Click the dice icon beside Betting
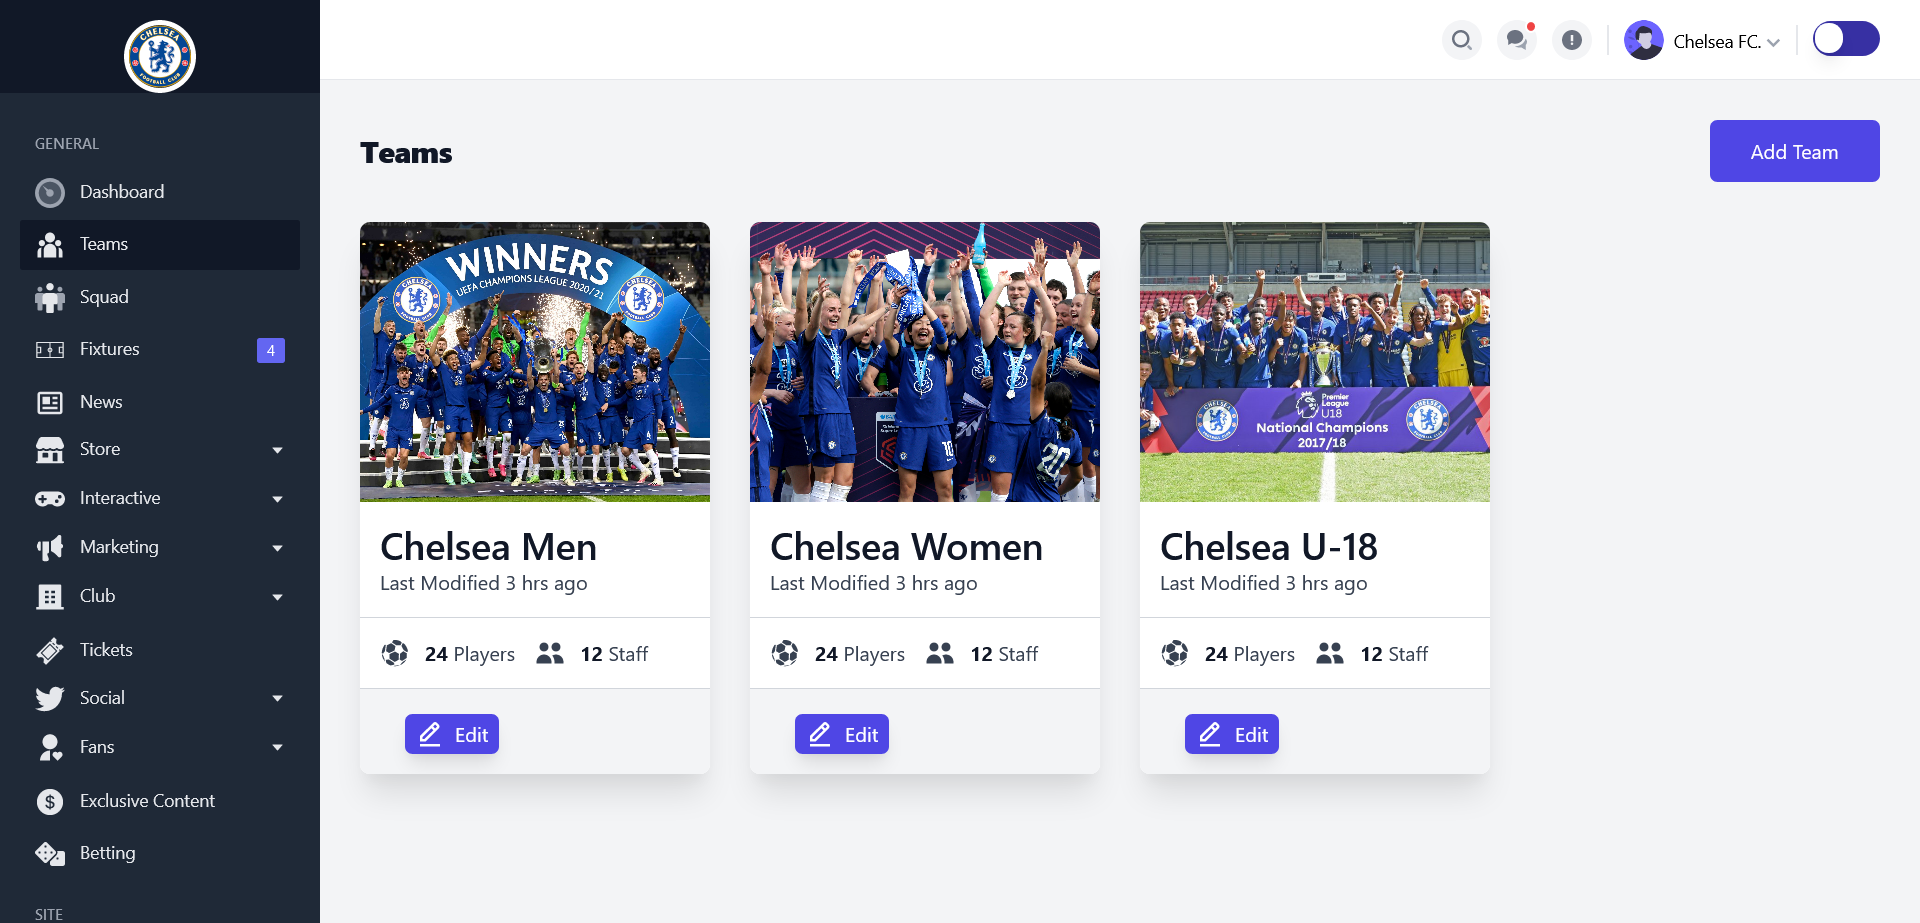 pos(50,854)
